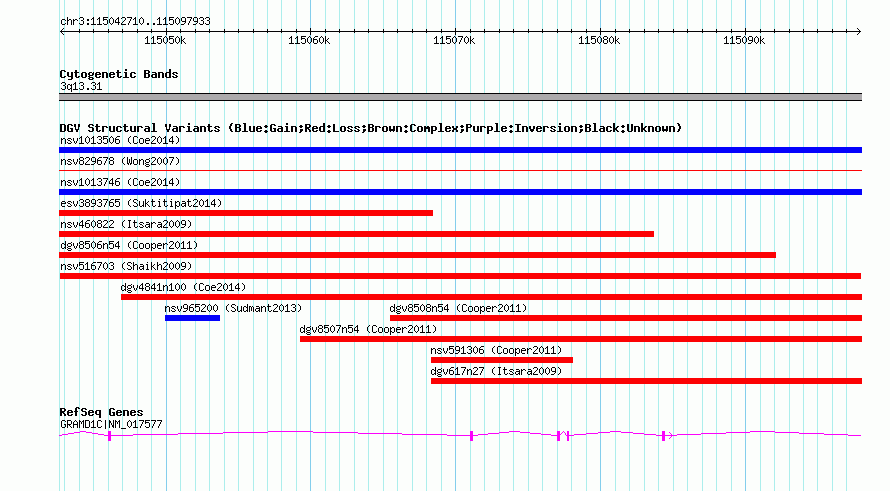This screenshot has height=491, width=890.
Task: Click the GRAMD1C exon near 115084k
Action: click(x=663, y=436)
